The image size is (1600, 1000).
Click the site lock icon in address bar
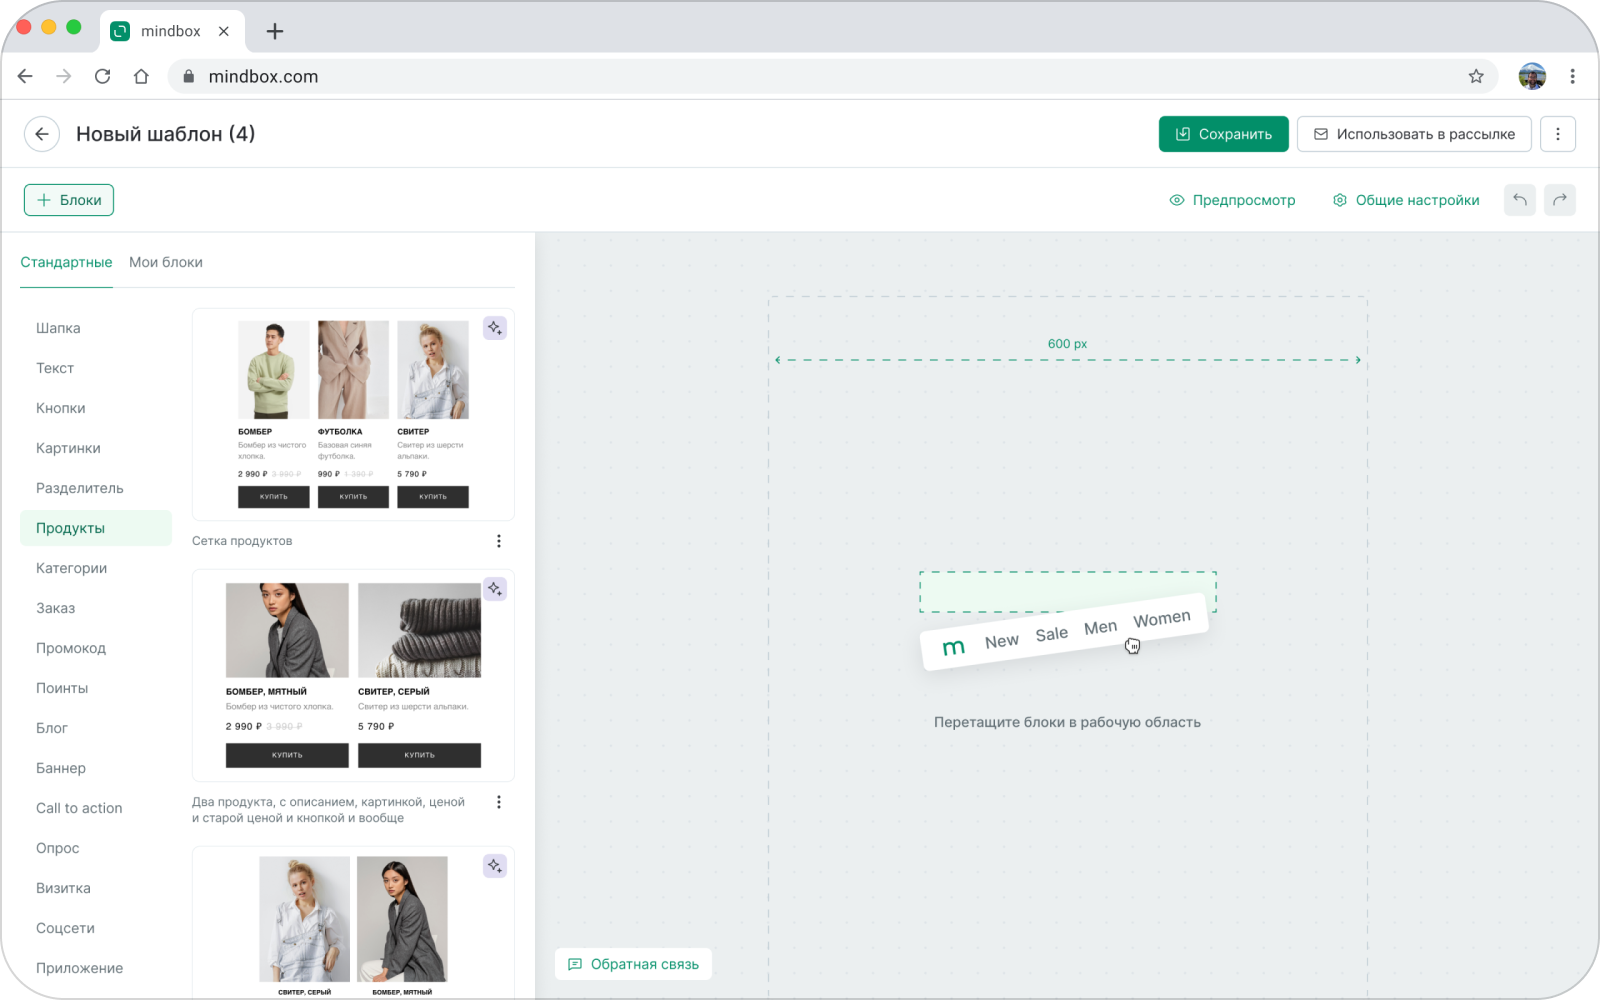click(188, 76)
